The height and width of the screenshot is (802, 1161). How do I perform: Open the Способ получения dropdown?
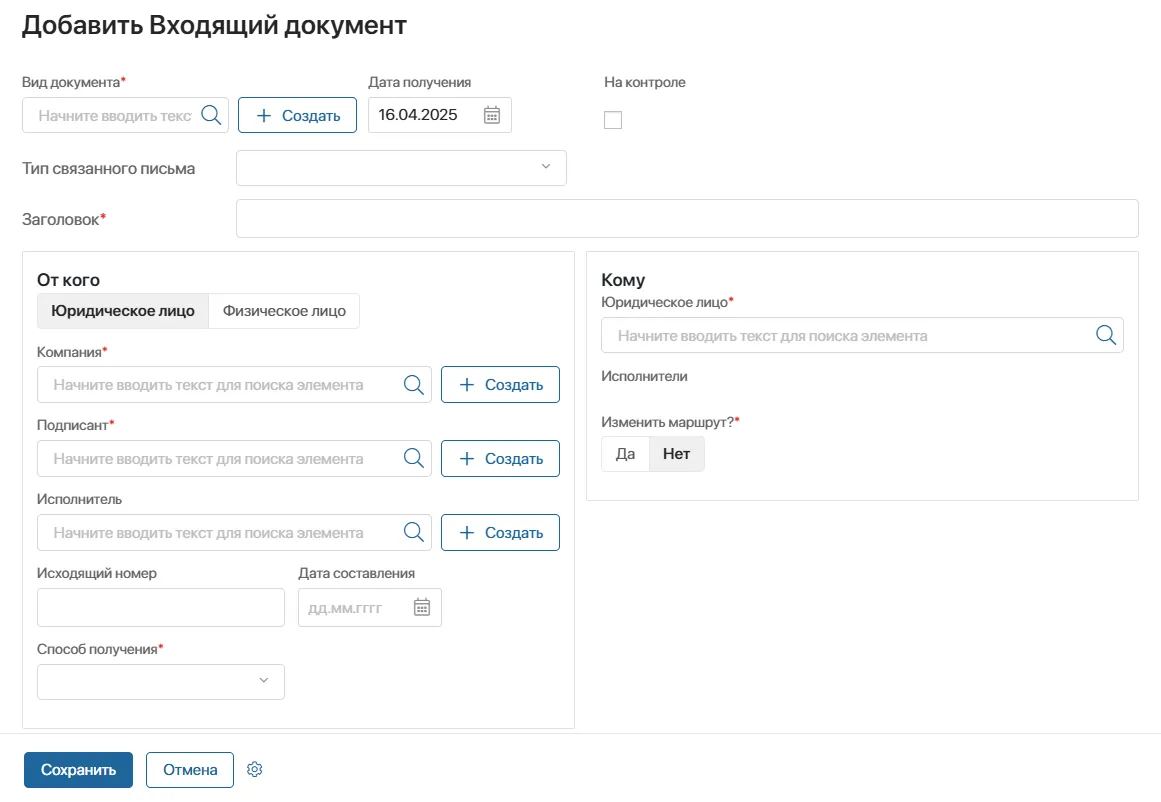click(160, 681)
